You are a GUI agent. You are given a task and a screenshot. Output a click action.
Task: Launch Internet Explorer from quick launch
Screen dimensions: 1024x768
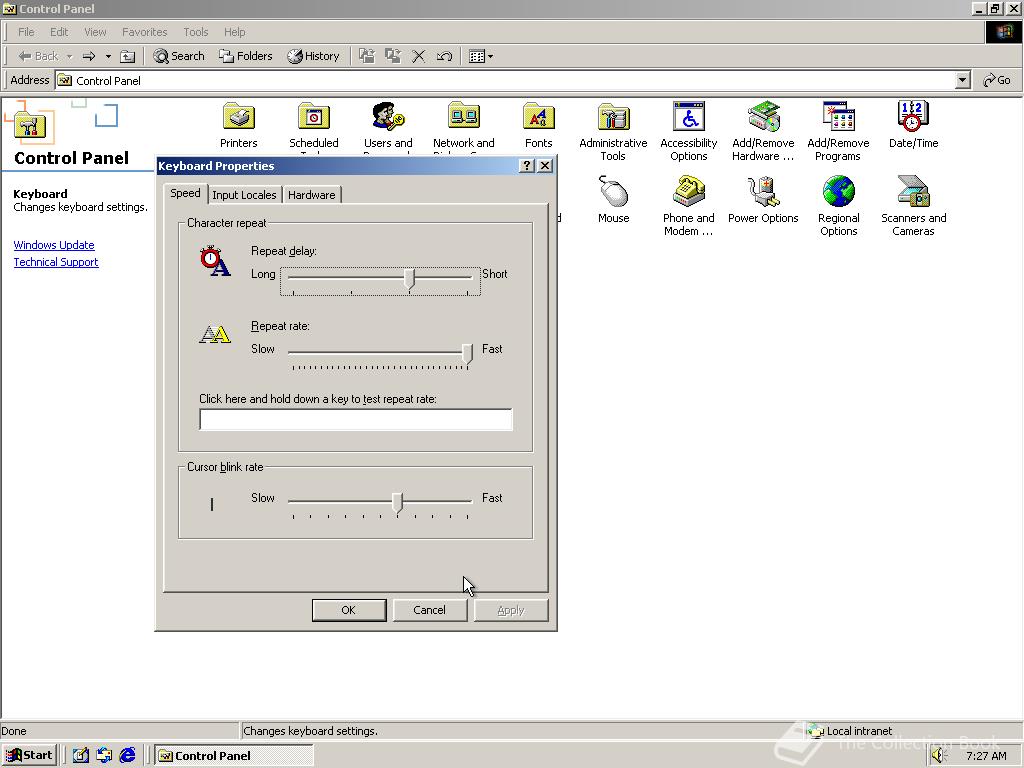(x=127, y=756)
